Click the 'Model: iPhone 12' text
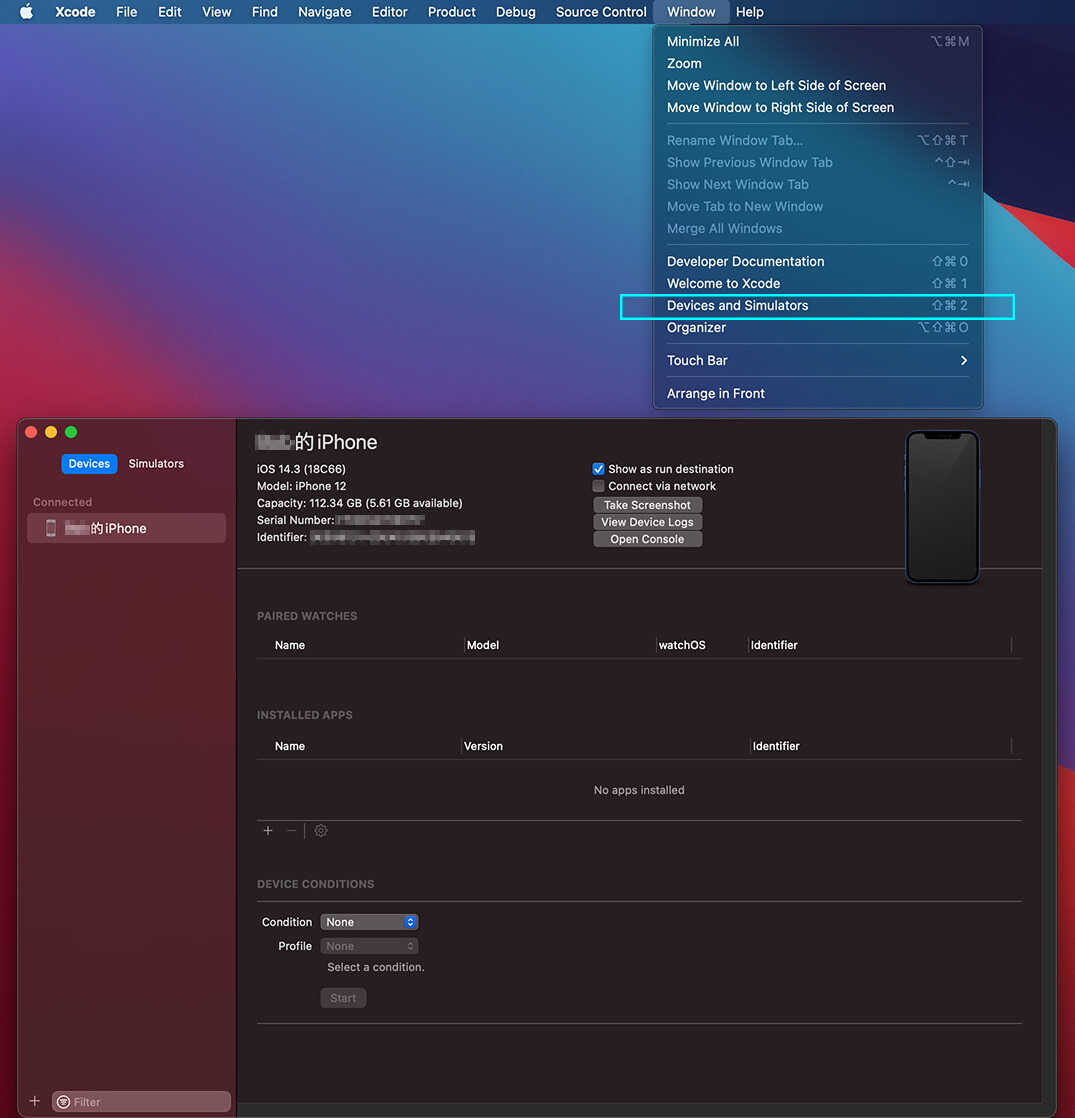The height and width of the screenshot is (1118, 1075). [x=302, y=486]
